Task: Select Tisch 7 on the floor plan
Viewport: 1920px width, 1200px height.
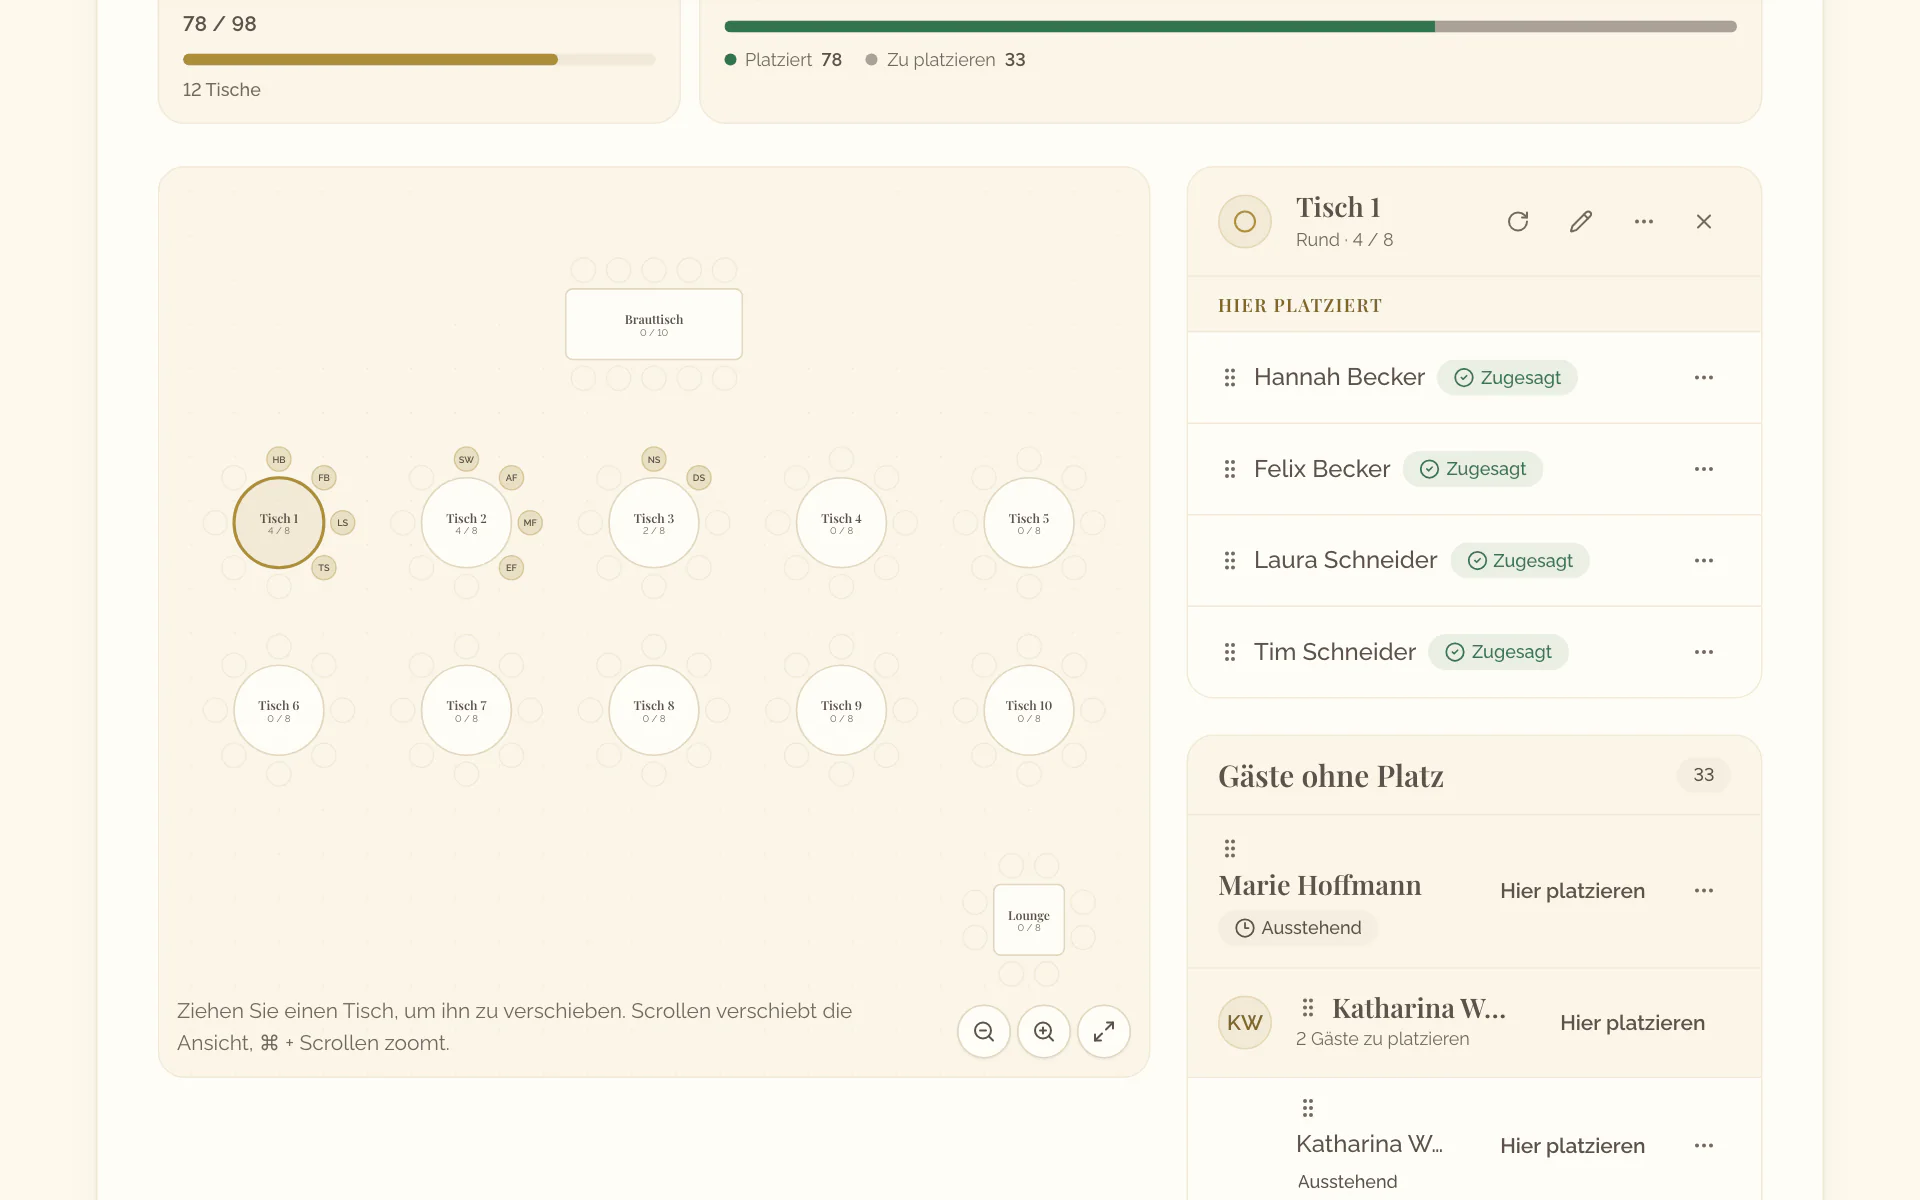Action: [466, 710]
